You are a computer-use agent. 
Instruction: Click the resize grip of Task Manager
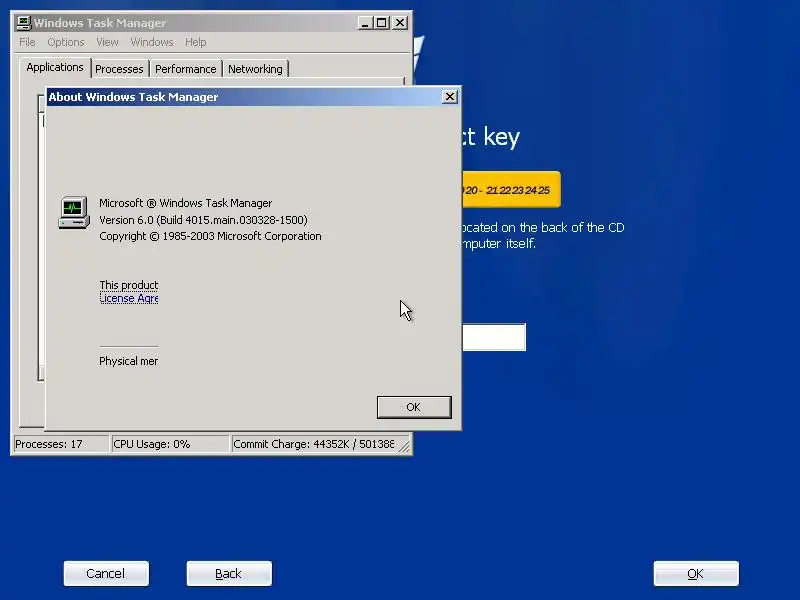[404, 446]
